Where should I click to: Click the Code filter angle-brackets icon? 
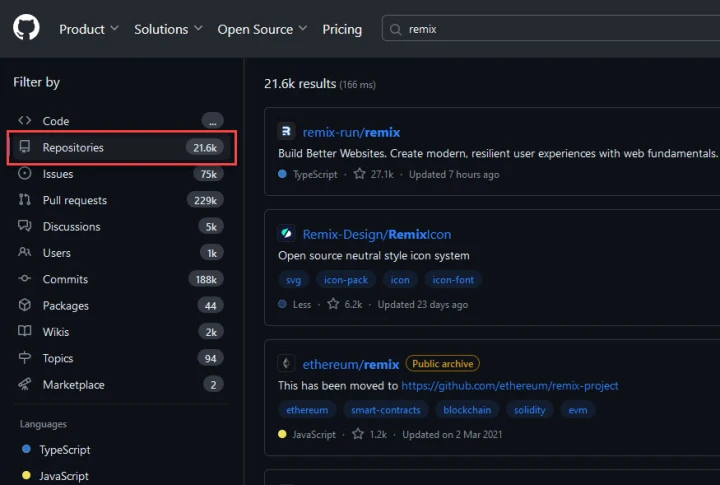[24, 120]
